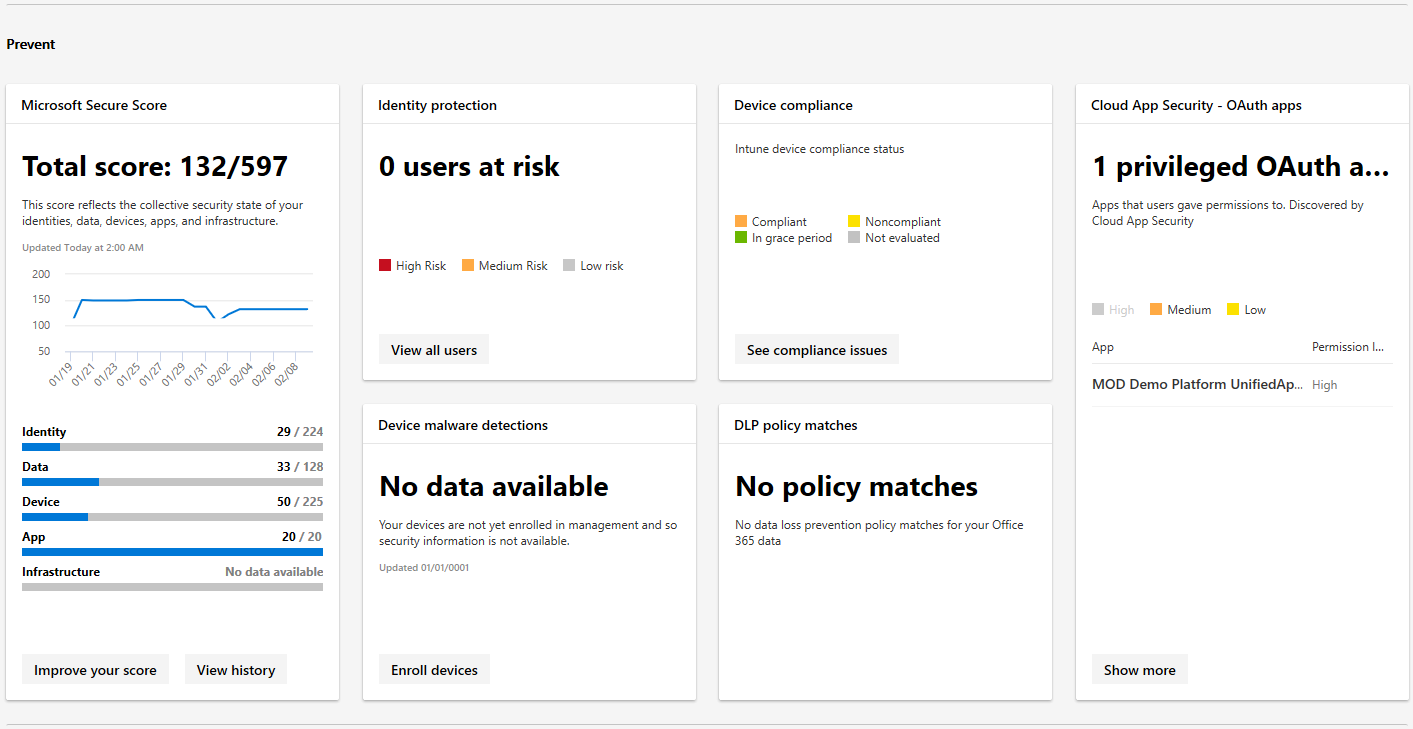Click the 1 privileged OAuth a... heading
Screen dimensions: 1413x729
click(x=1241, y=166)
